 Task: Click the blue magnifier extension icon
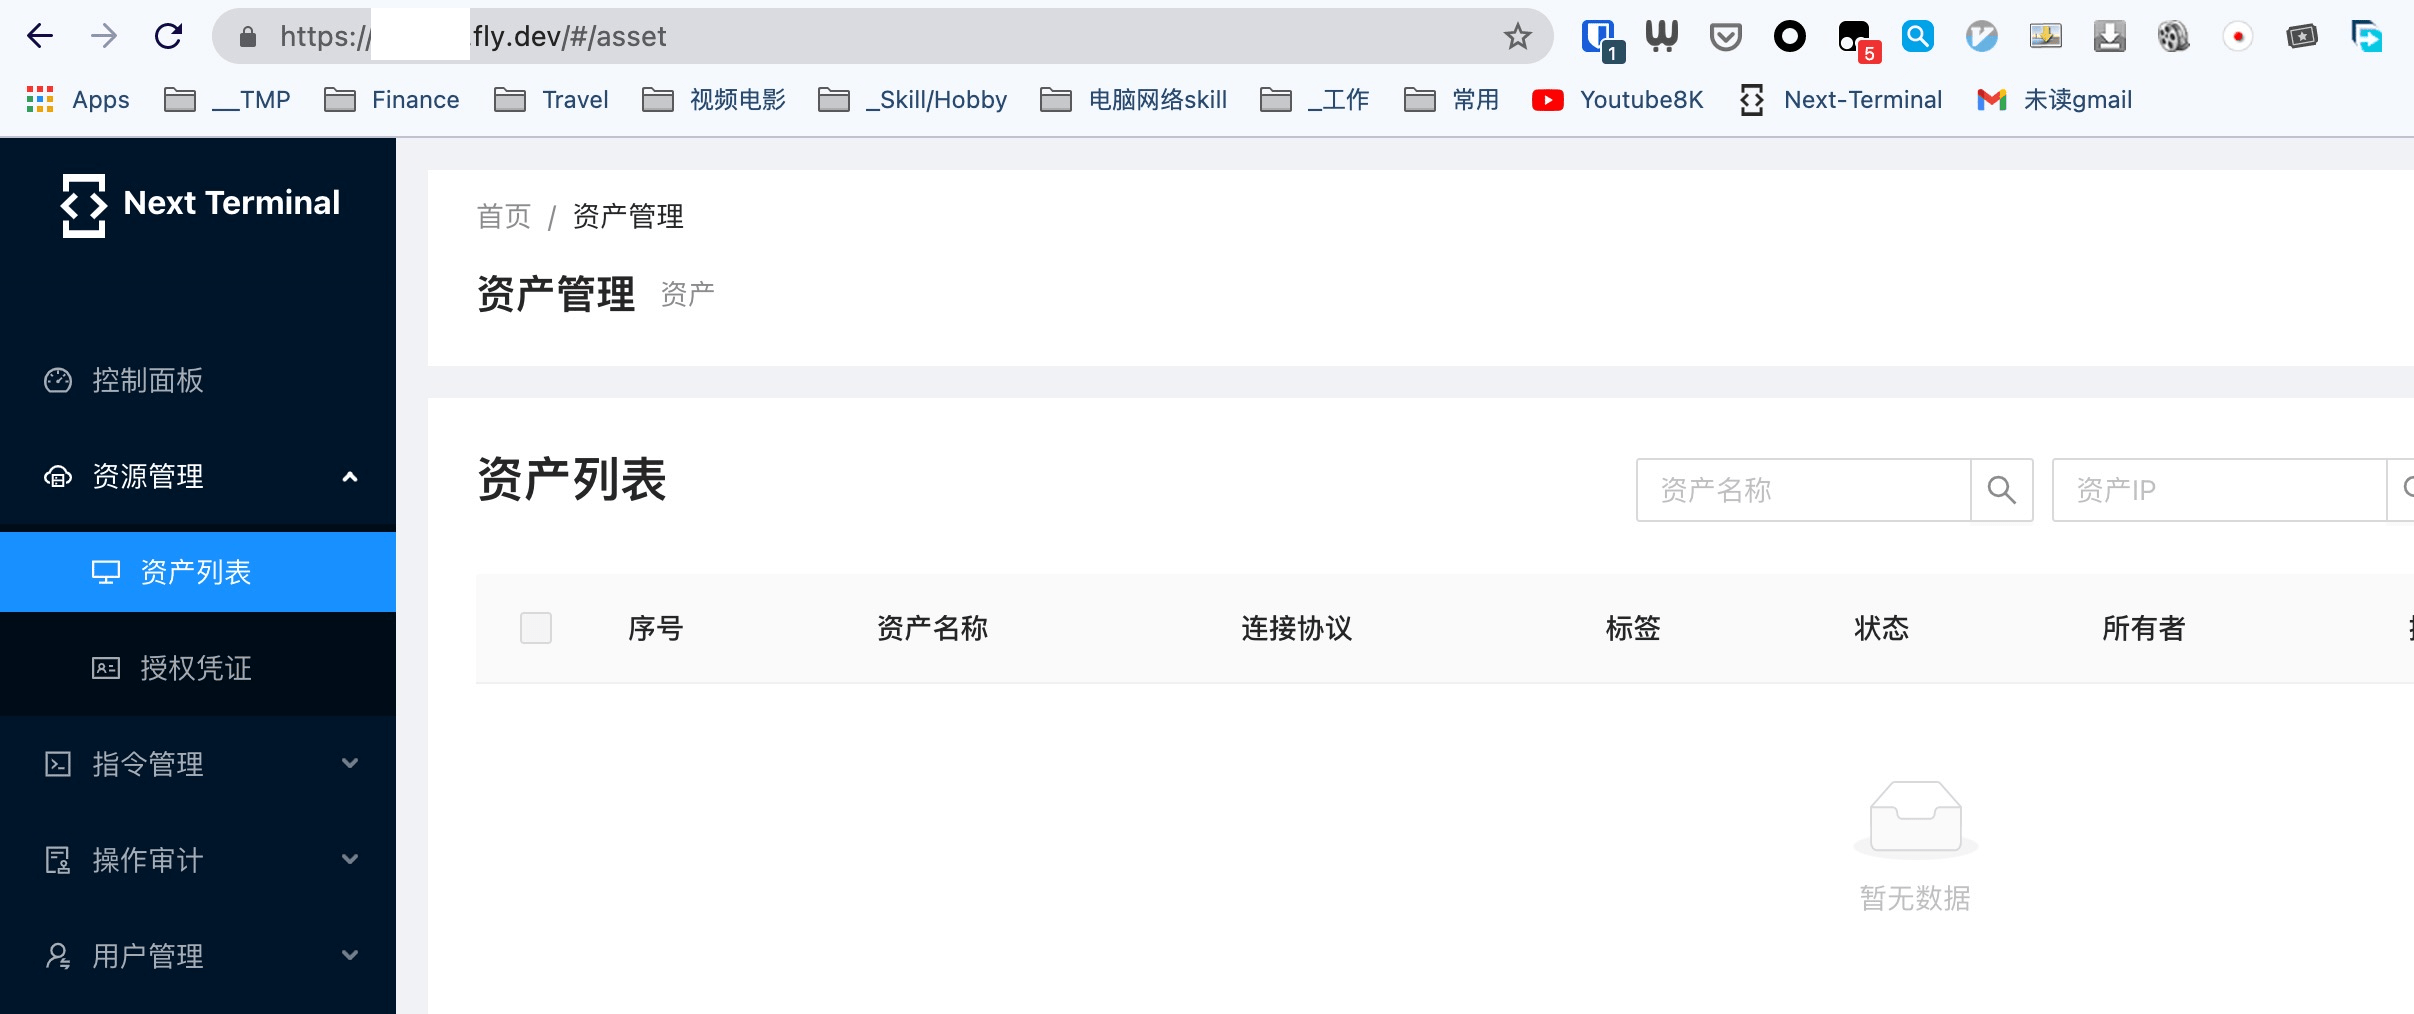pos(1918,36)
